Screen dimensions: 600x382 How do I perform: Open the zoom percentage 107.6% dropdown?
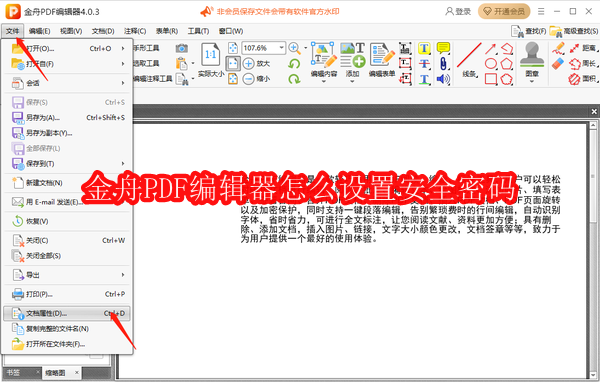tap(281, 48)
